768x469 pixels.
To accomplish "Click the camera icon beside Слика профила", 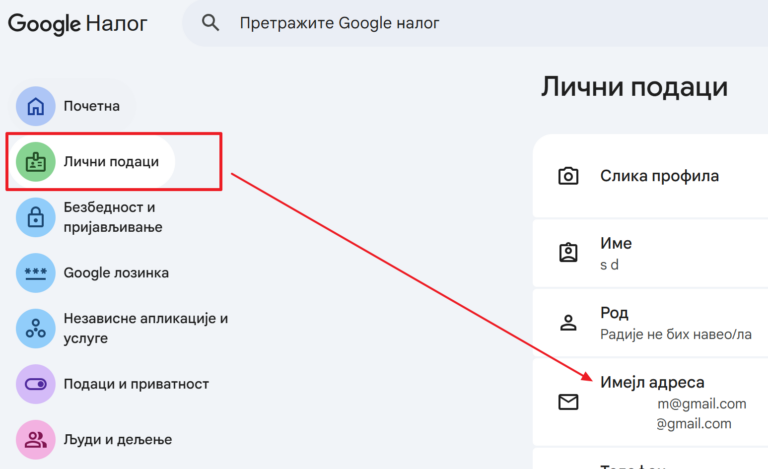I will (x=568, y=176).
